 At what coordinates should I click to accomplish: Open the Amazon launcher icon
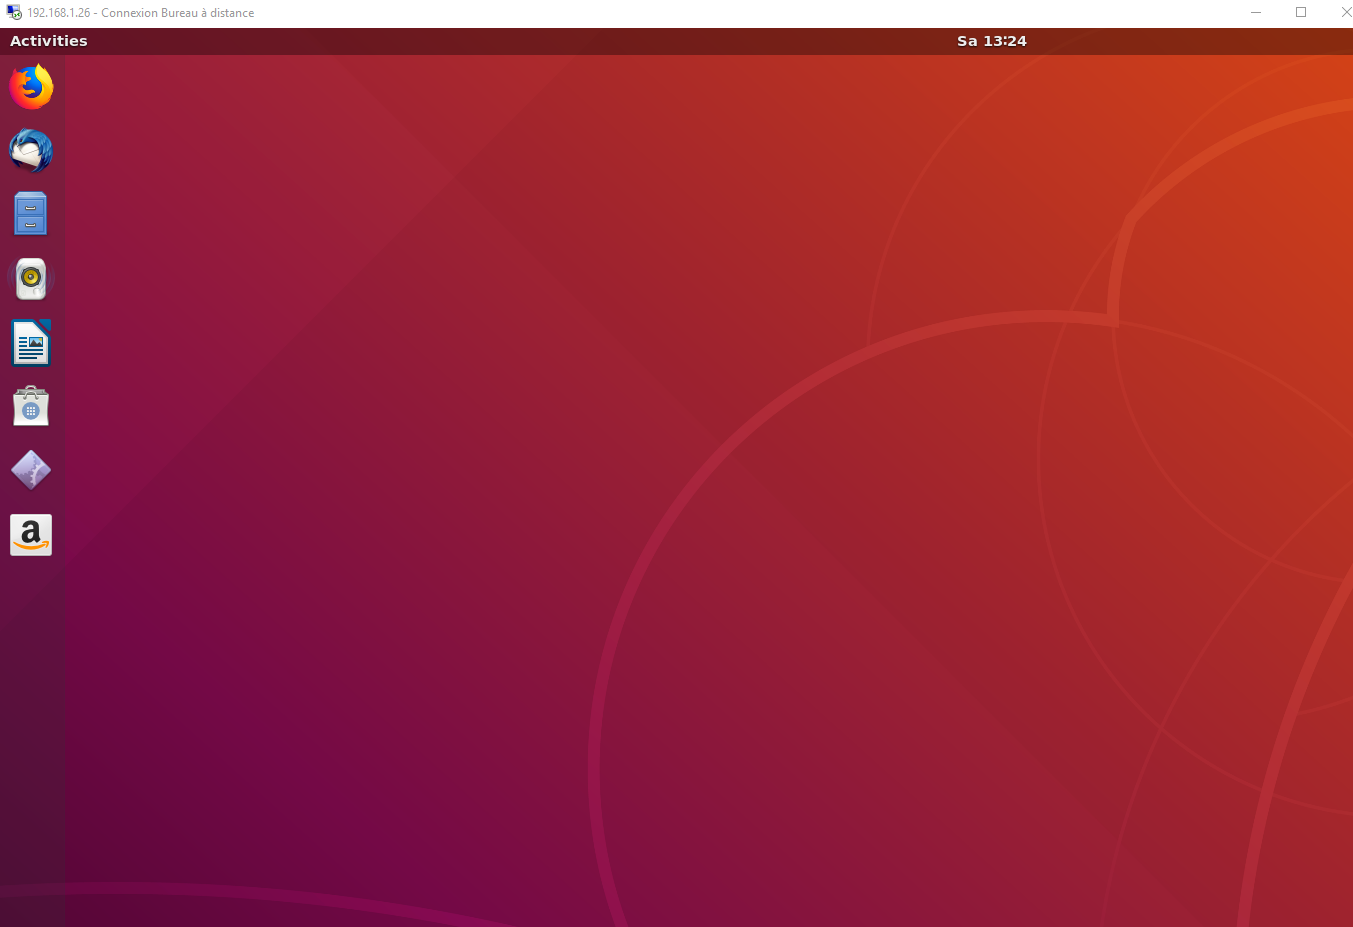[x=31, y=535]
